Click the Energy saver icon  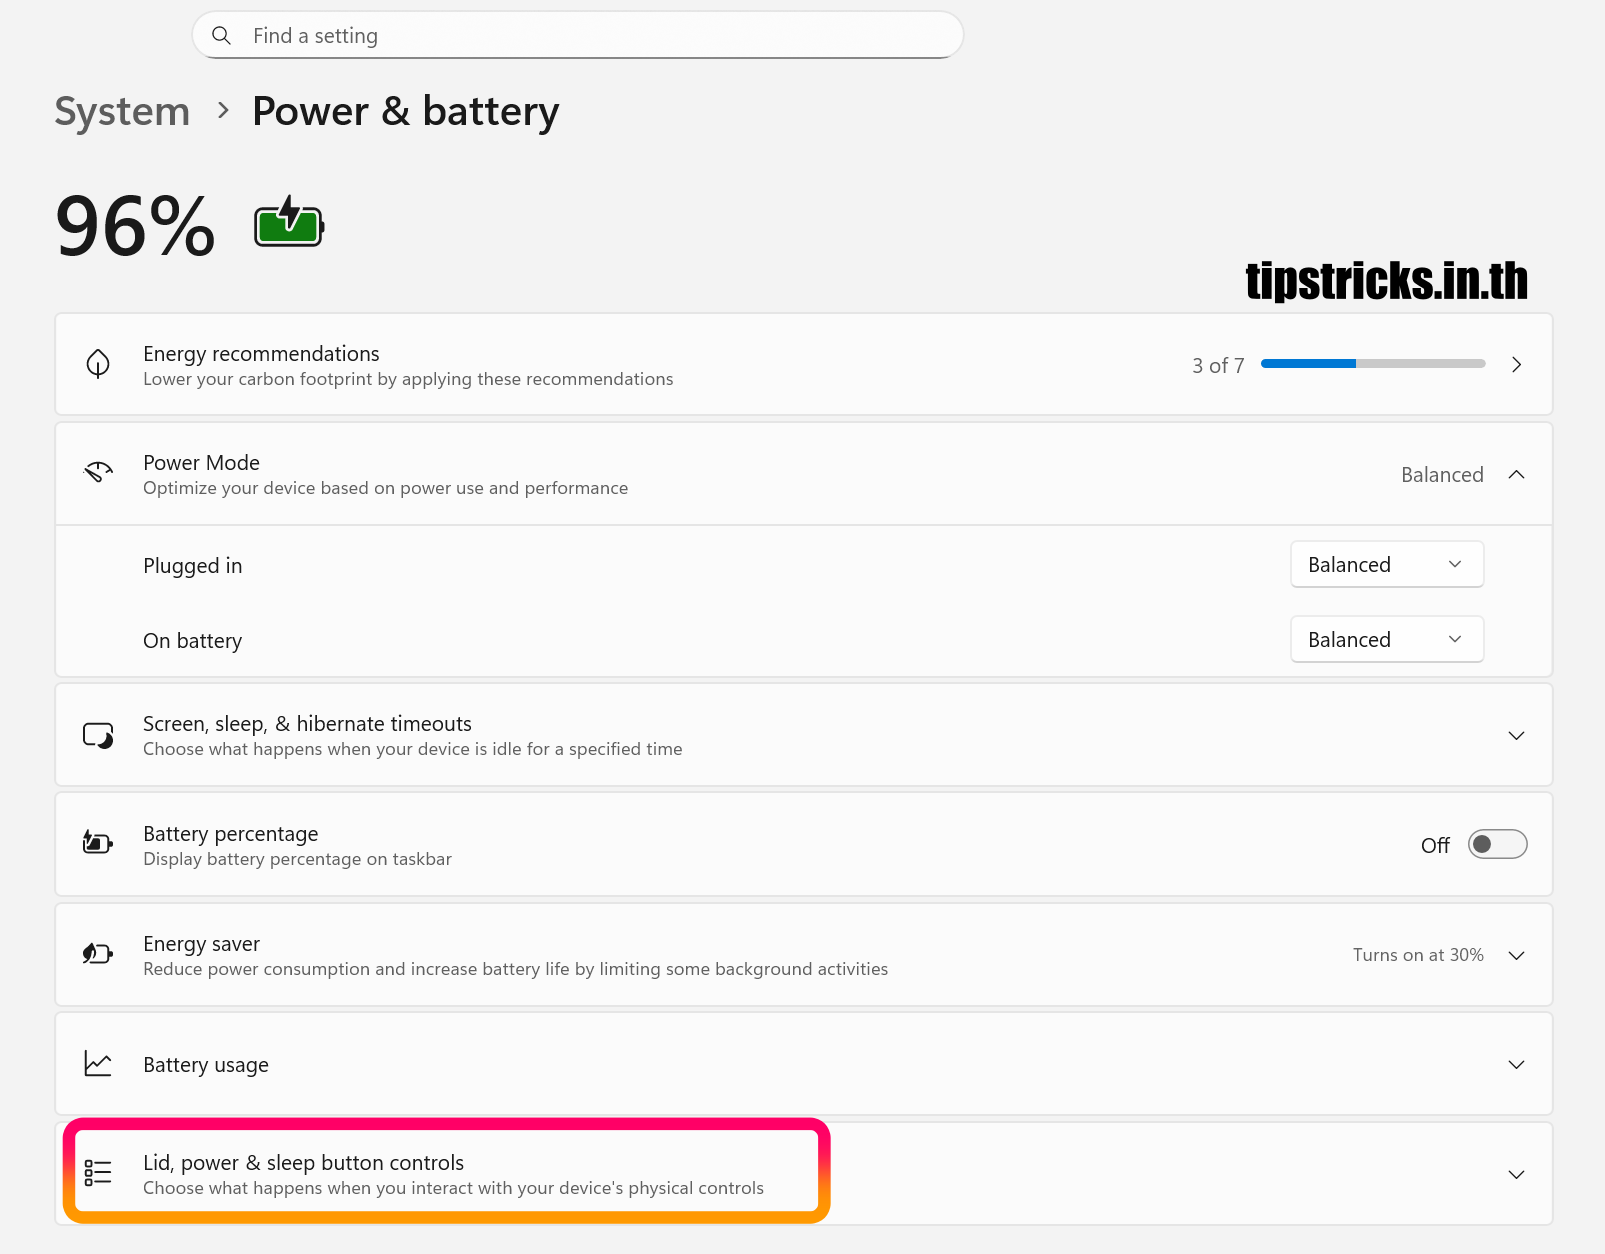pos(98,954)
